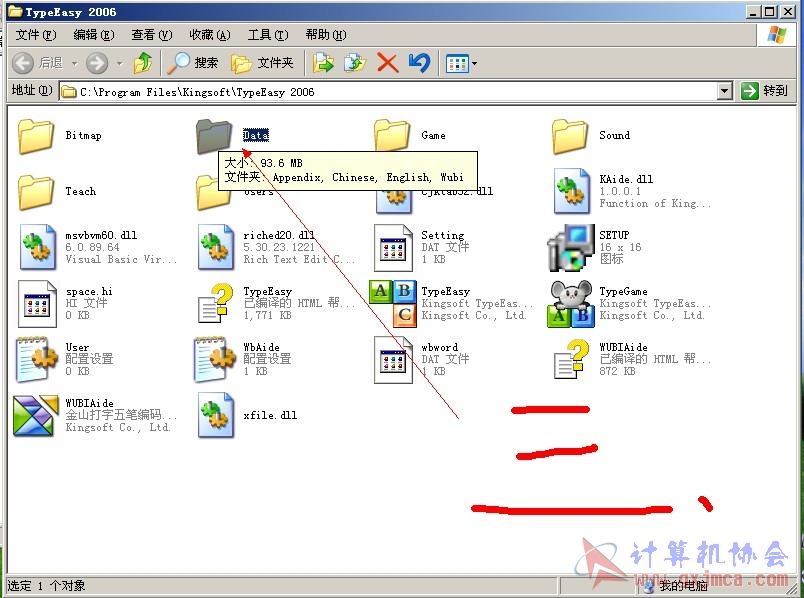
Task: Open the Tools (工具) menu
Action: (x=268, y=35)
